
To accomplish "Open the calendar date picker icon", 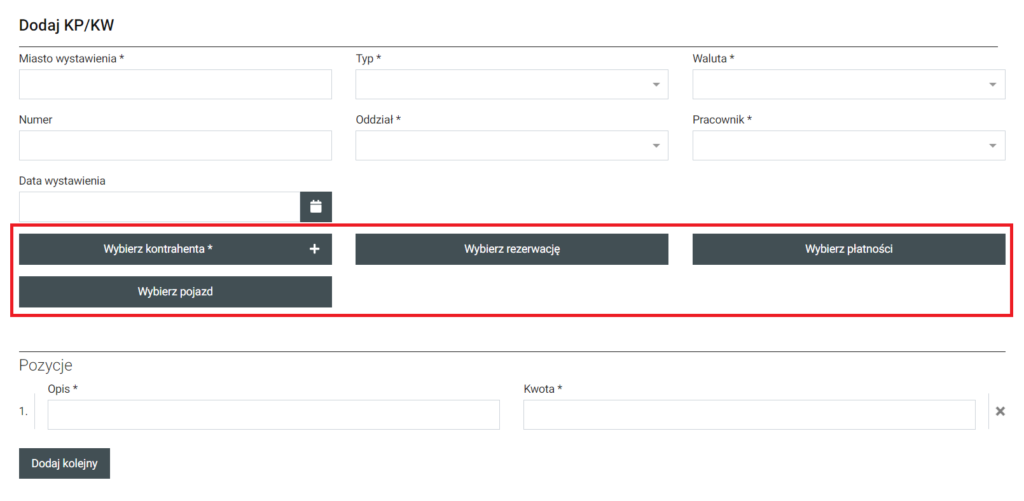I will pyautogui.click(x=316, y=207).
